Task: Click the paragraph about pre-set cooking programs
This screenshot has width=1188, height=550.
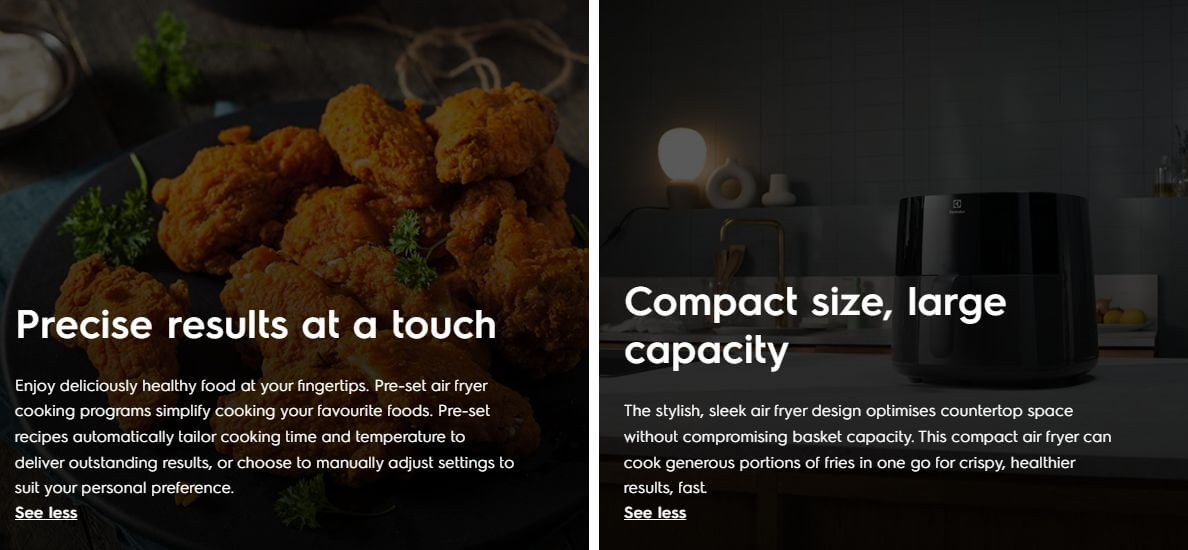Action: 264,436
